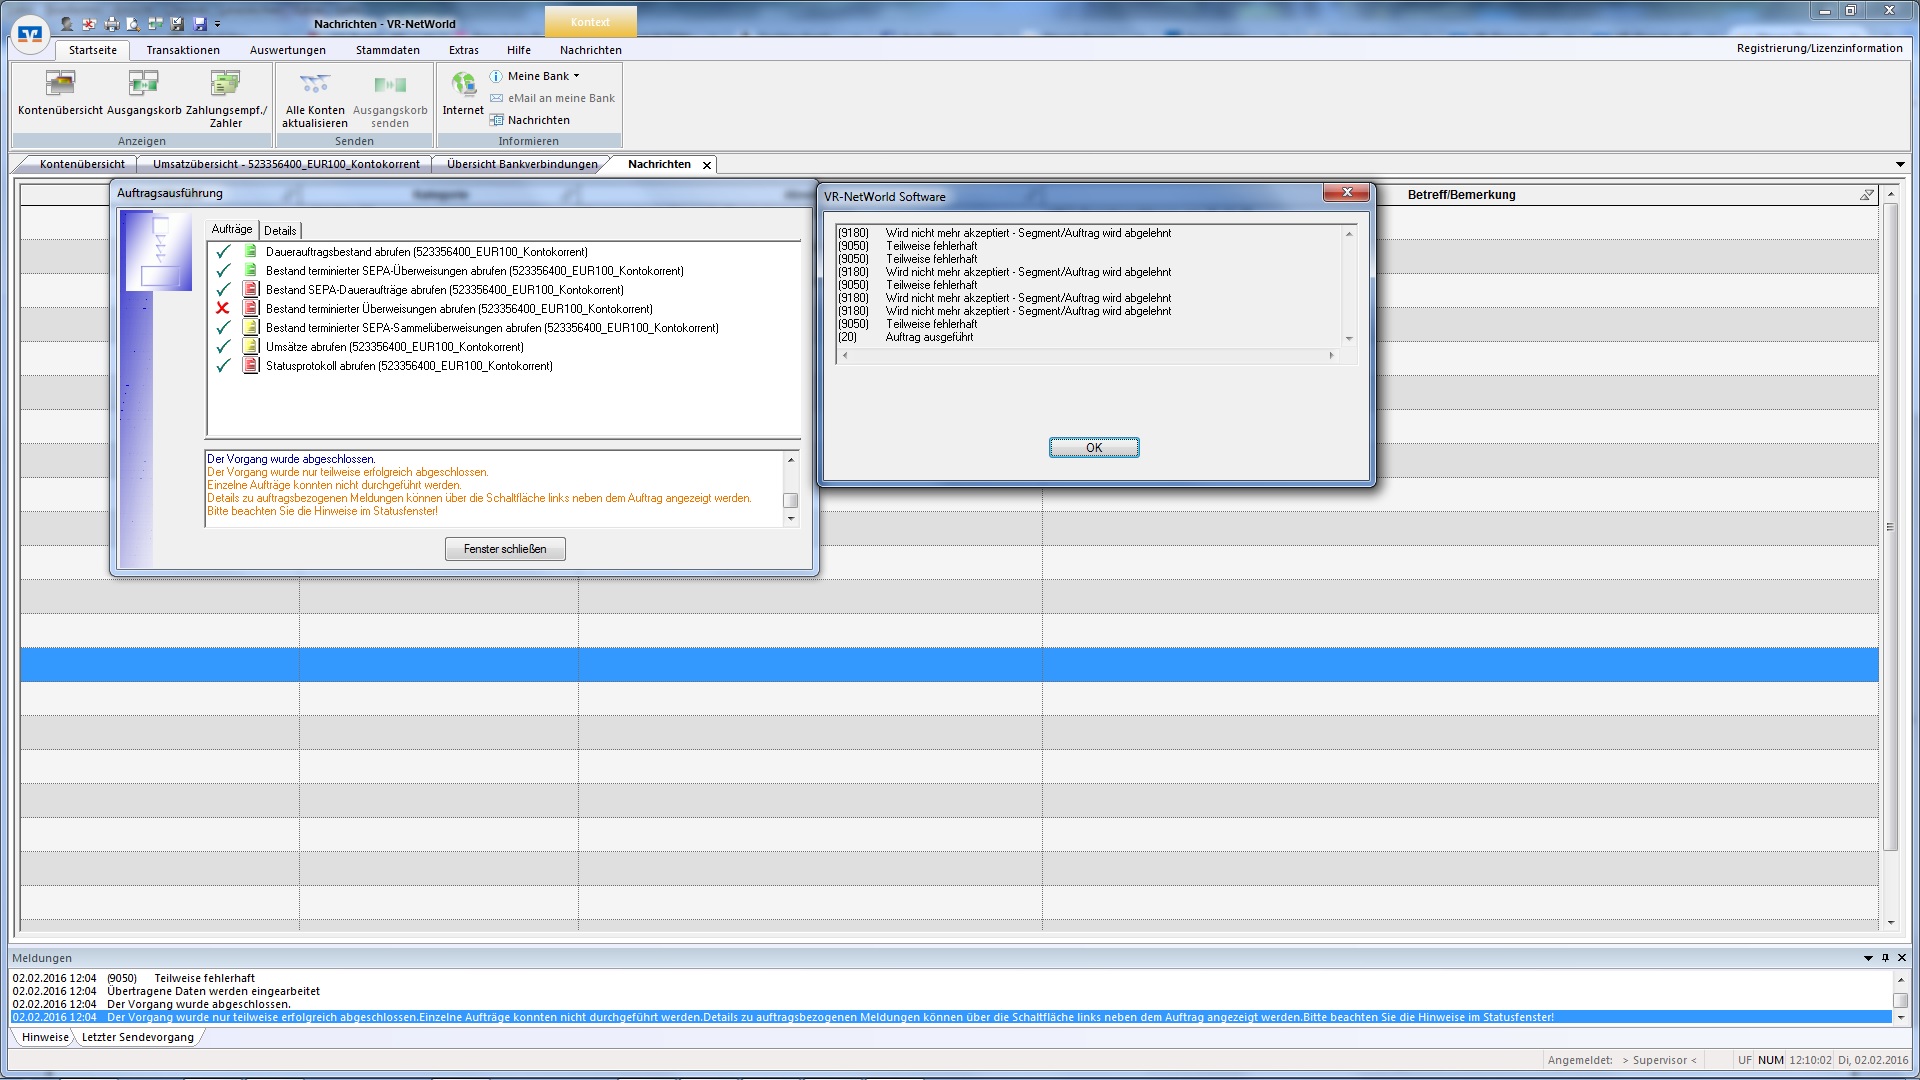The width and height of the screenshot is (1920, 1080).
Task: Open the Meldungen panel dropdown arrow
Action: coord(1868,958)
